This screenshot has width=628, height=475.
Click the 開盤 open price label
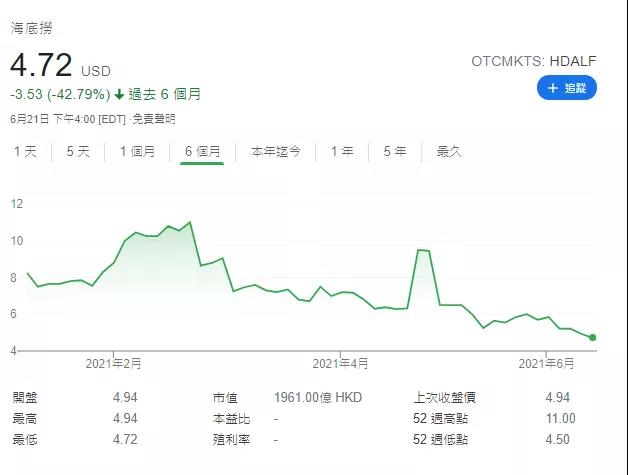click(x=25, y=398)
